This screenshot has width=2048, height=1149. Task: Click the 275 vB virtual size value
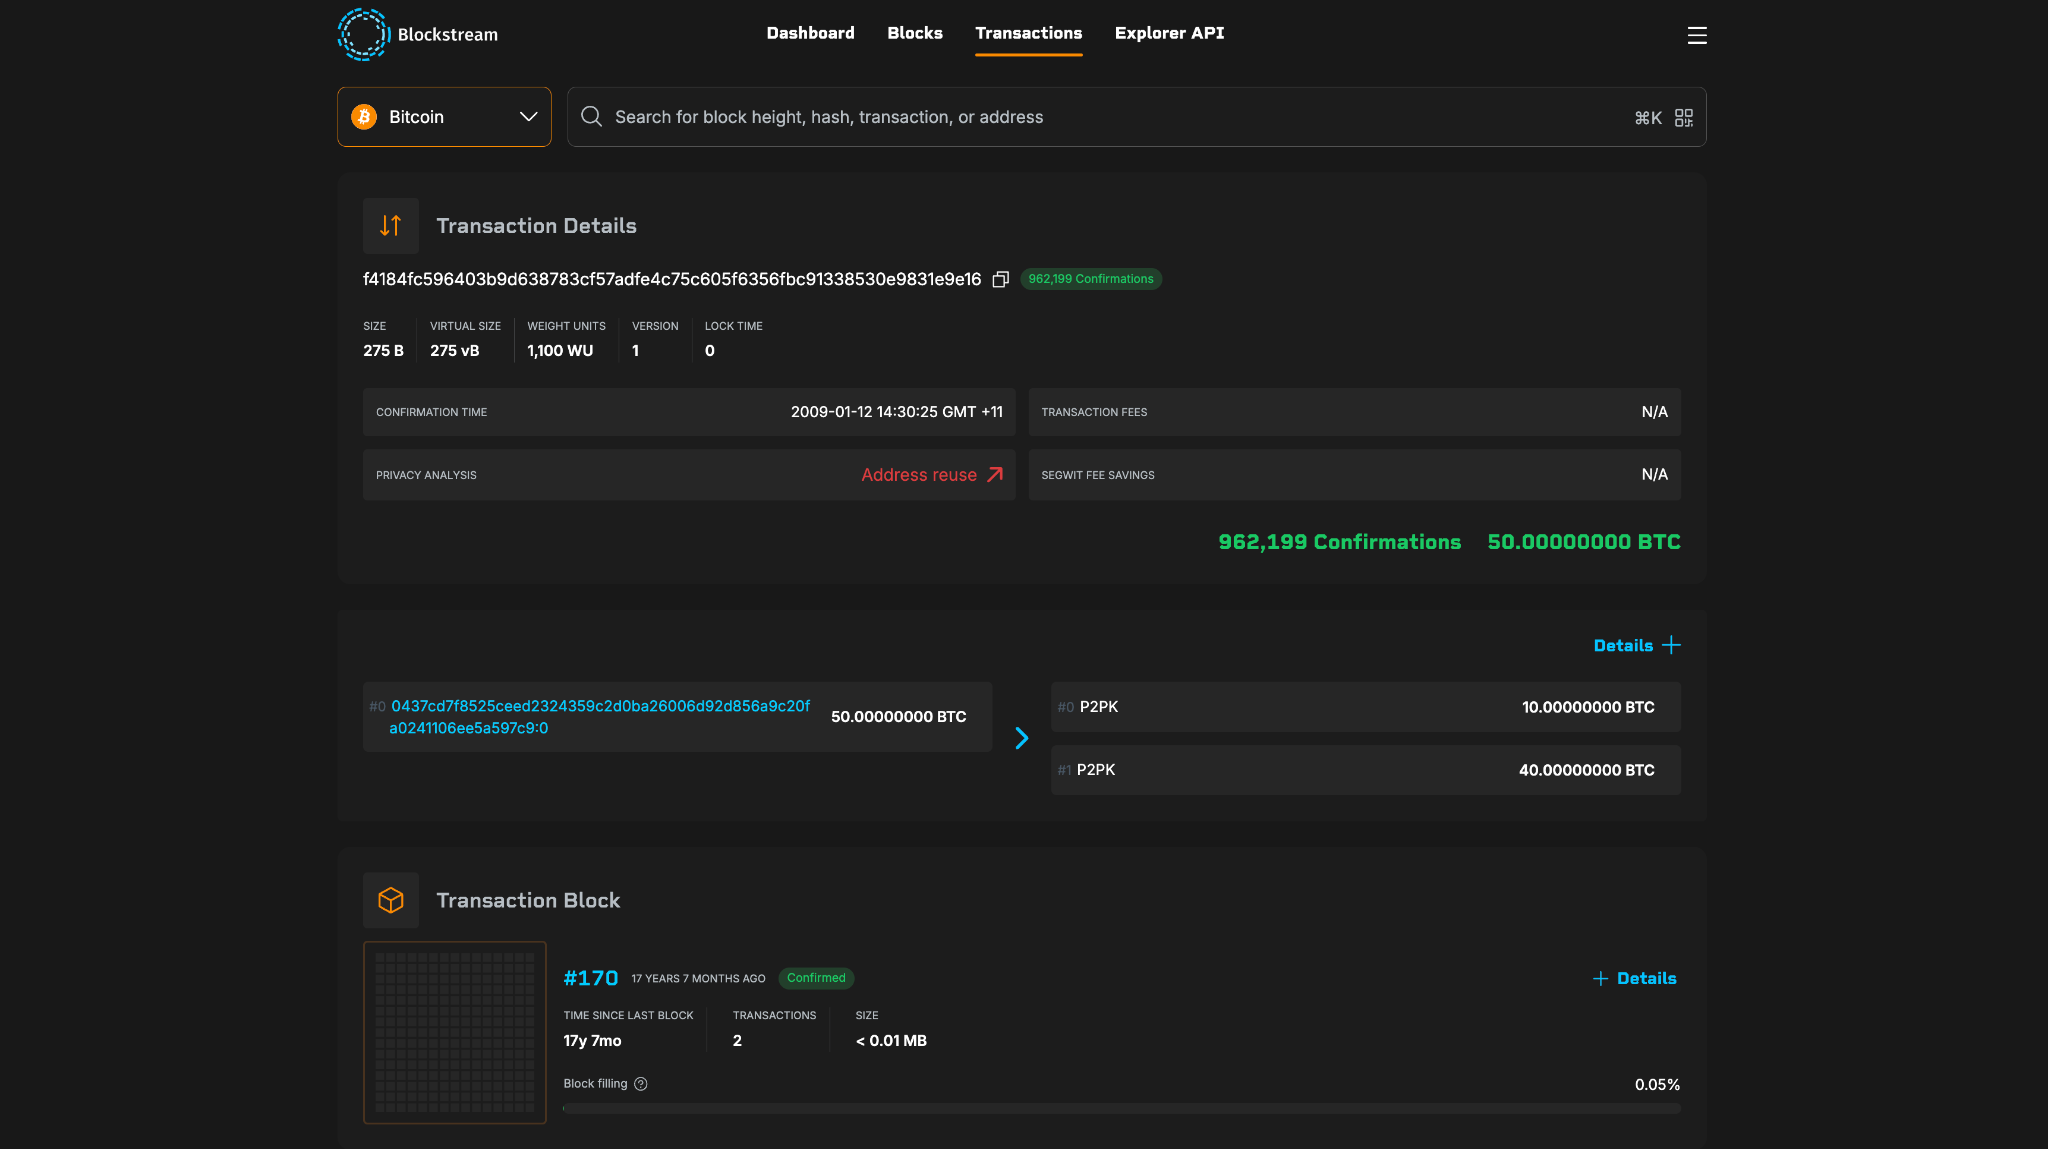coord(455,351)
